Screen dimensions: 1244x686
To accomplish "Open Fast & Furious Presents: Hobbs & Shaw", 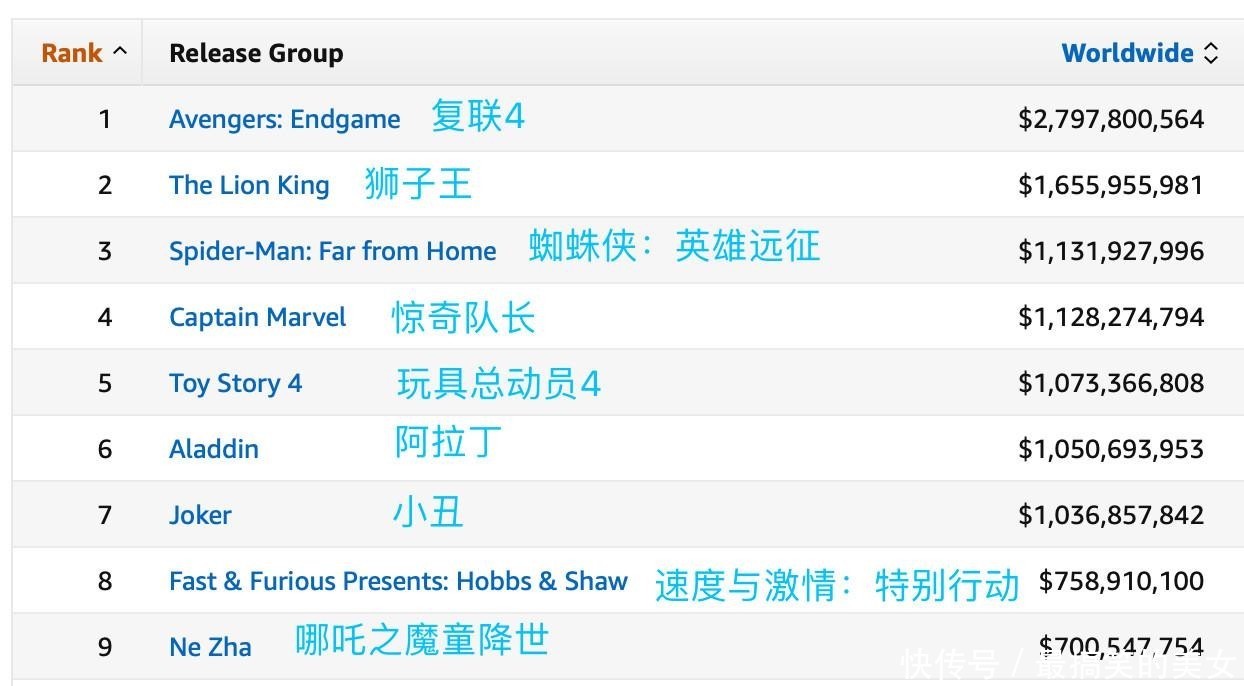I will [x=398, y=581].
